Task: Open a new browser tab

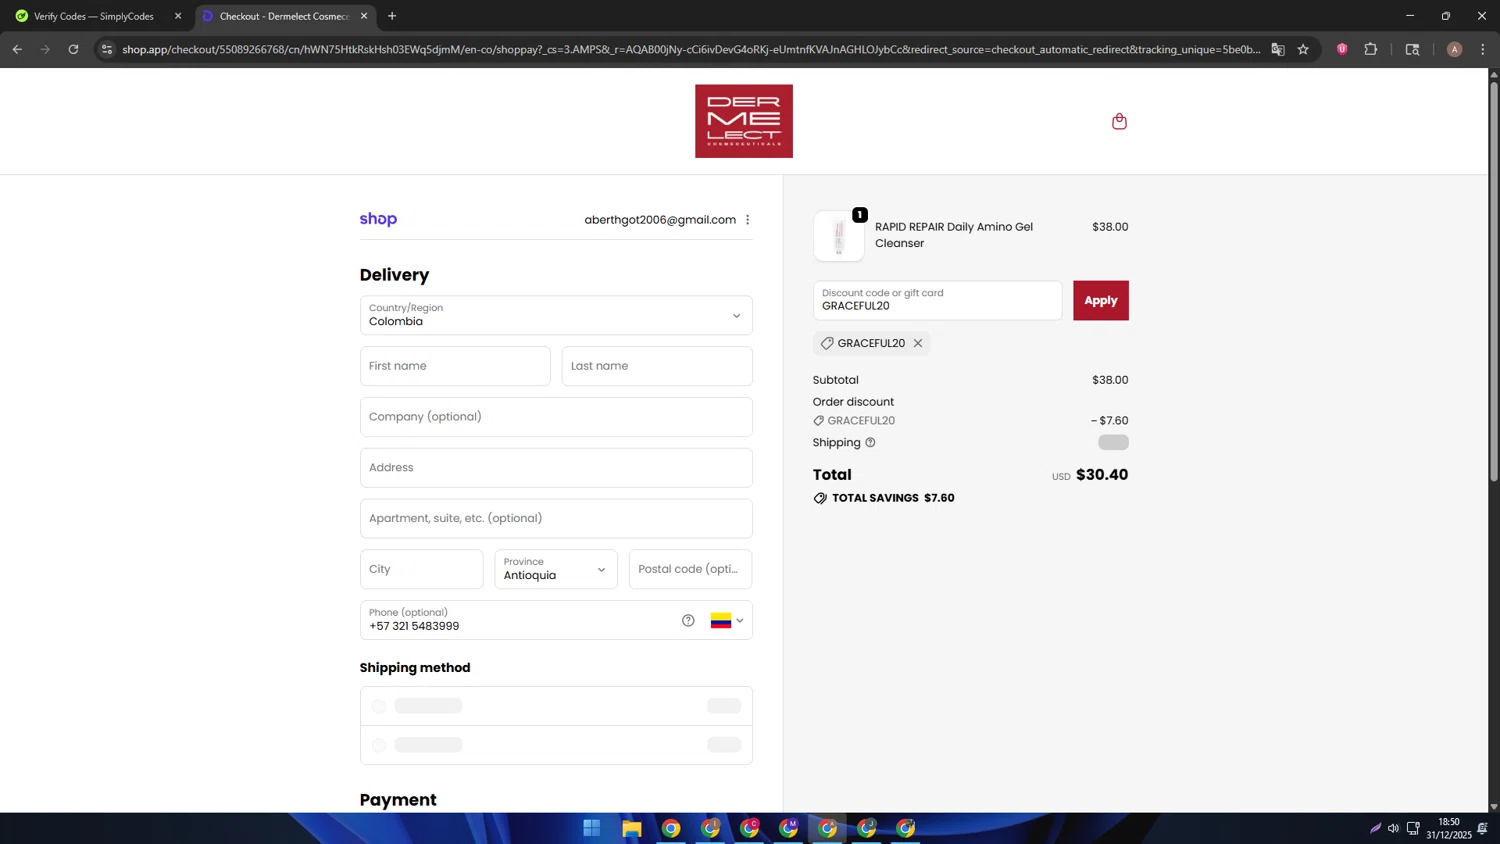Action: pyautogui.click(x=392, y=16)
